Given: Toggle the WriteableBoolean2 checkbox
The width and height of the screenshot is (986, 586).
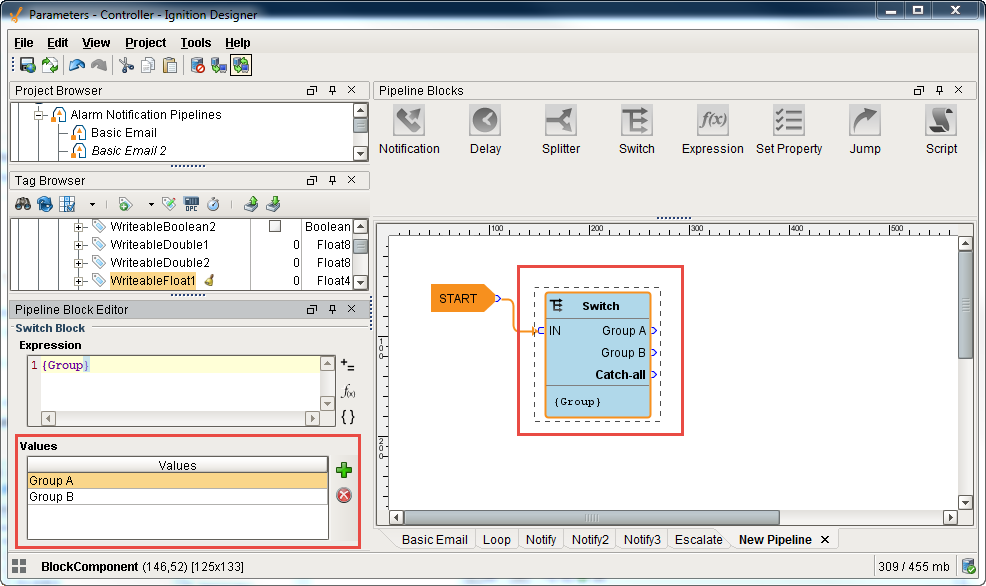Looking at the screenshot, I should coord(275,226).
